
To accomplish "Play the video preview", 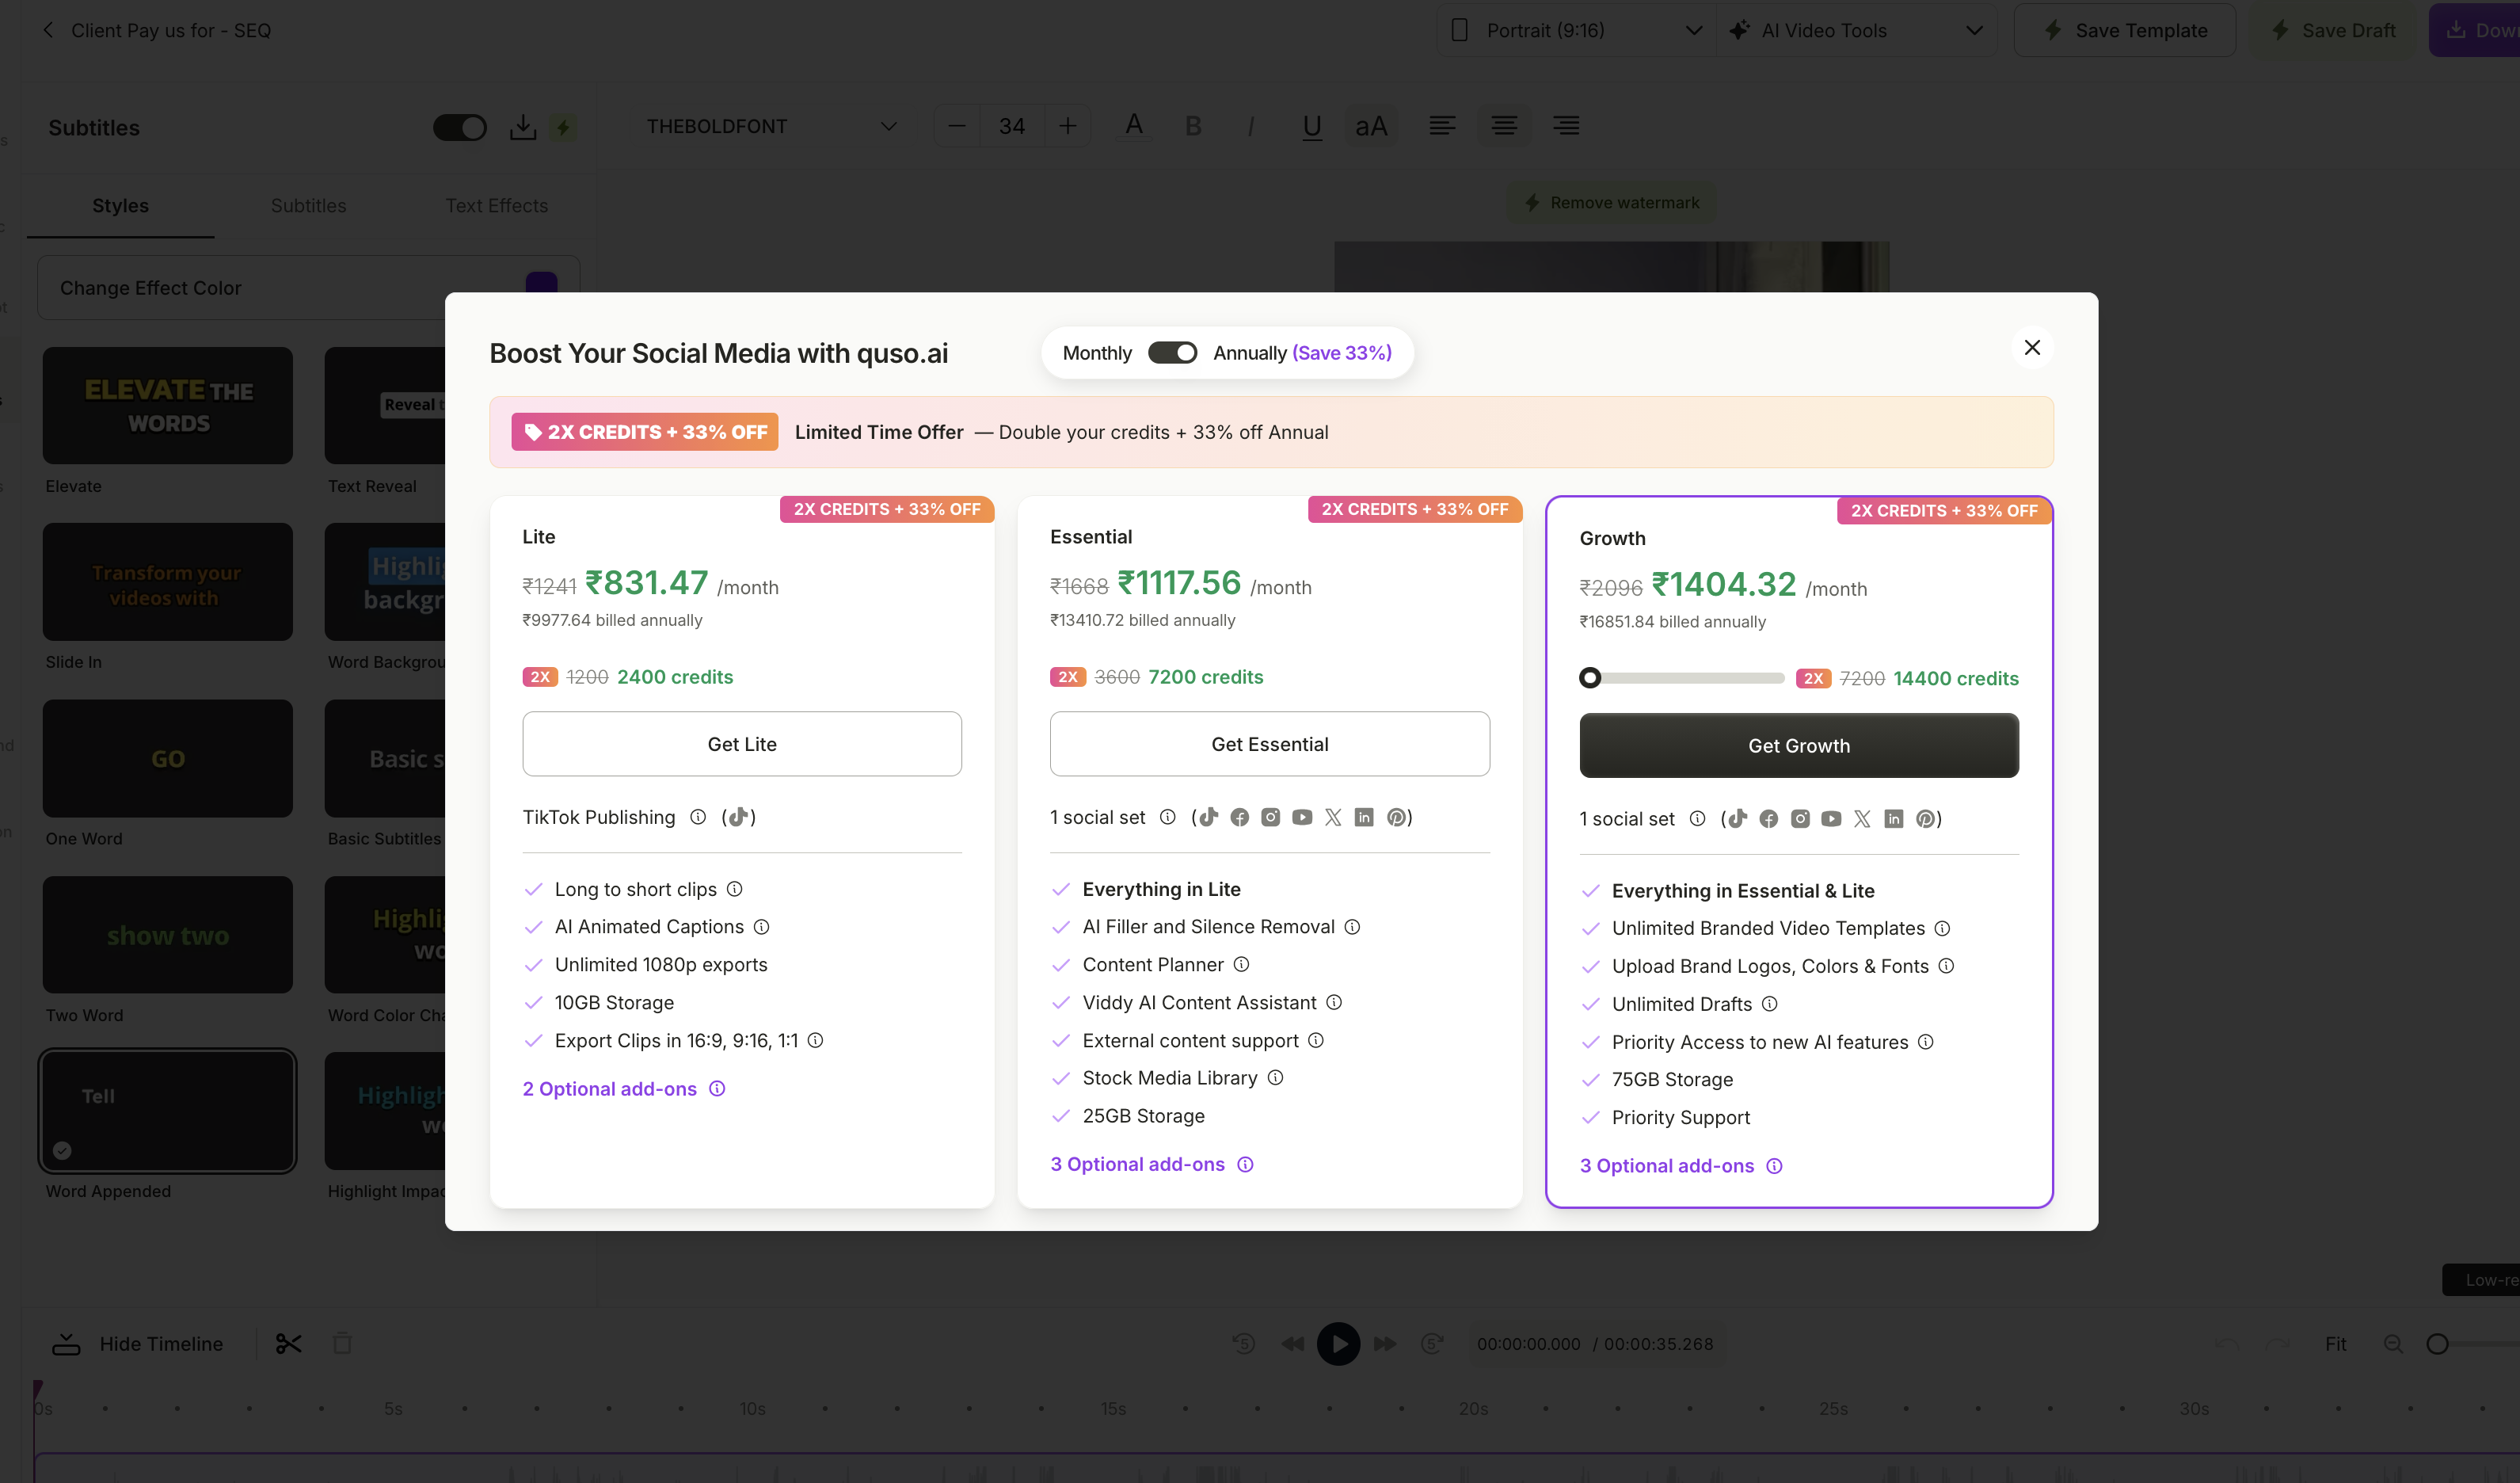I will [1338, 1343].
